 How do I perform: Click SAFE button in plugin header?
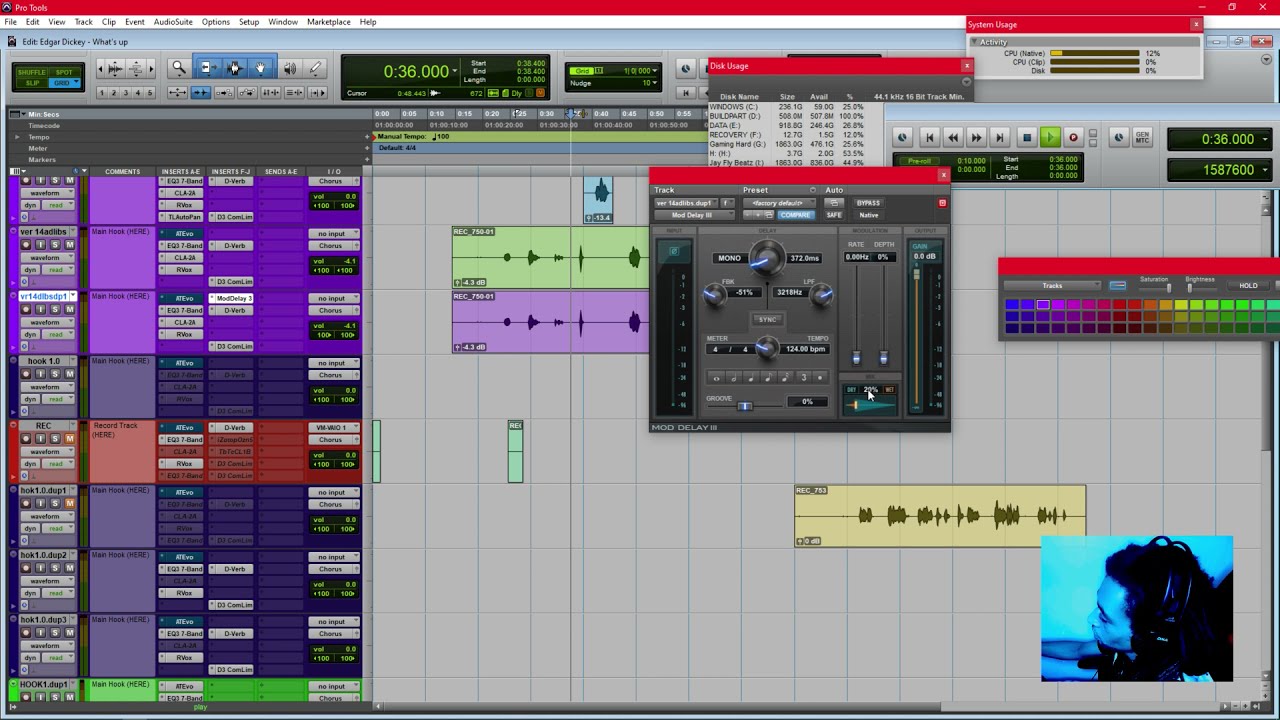tap(834, 215)
